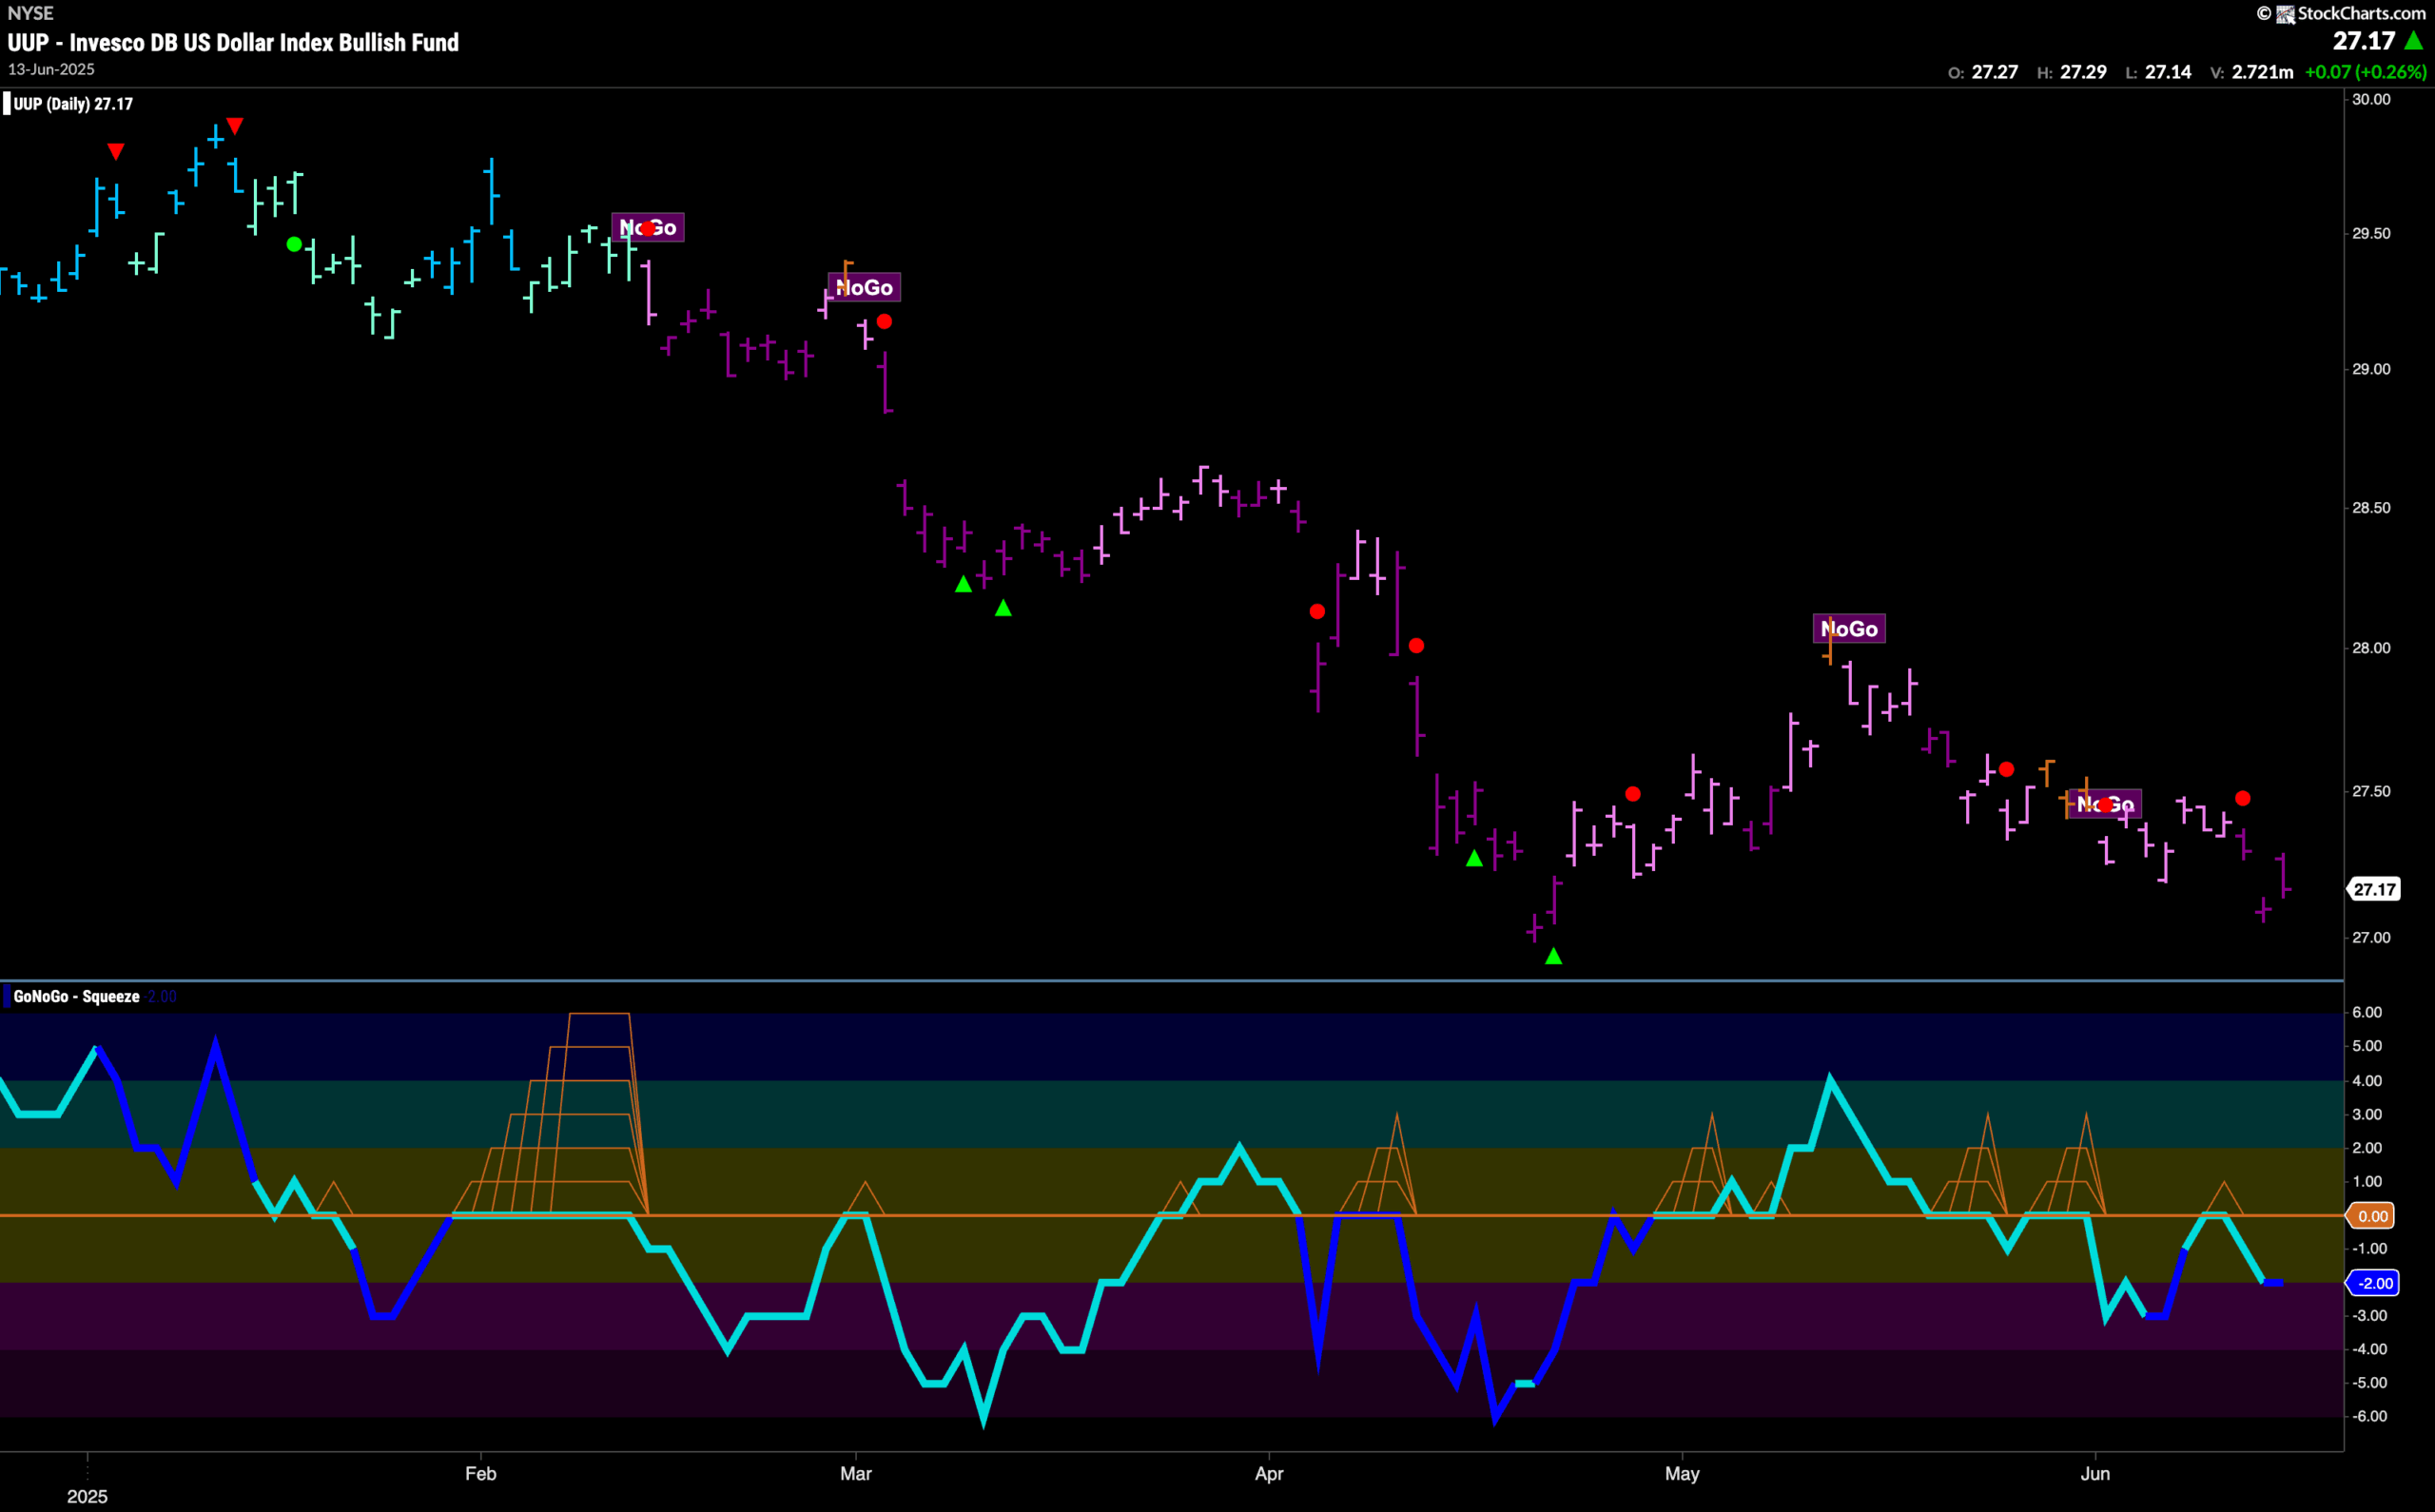Click the first red down-triangle marker in early January
The height and width of the screenshot is (1512, 2435).
(x=116, y=152)
